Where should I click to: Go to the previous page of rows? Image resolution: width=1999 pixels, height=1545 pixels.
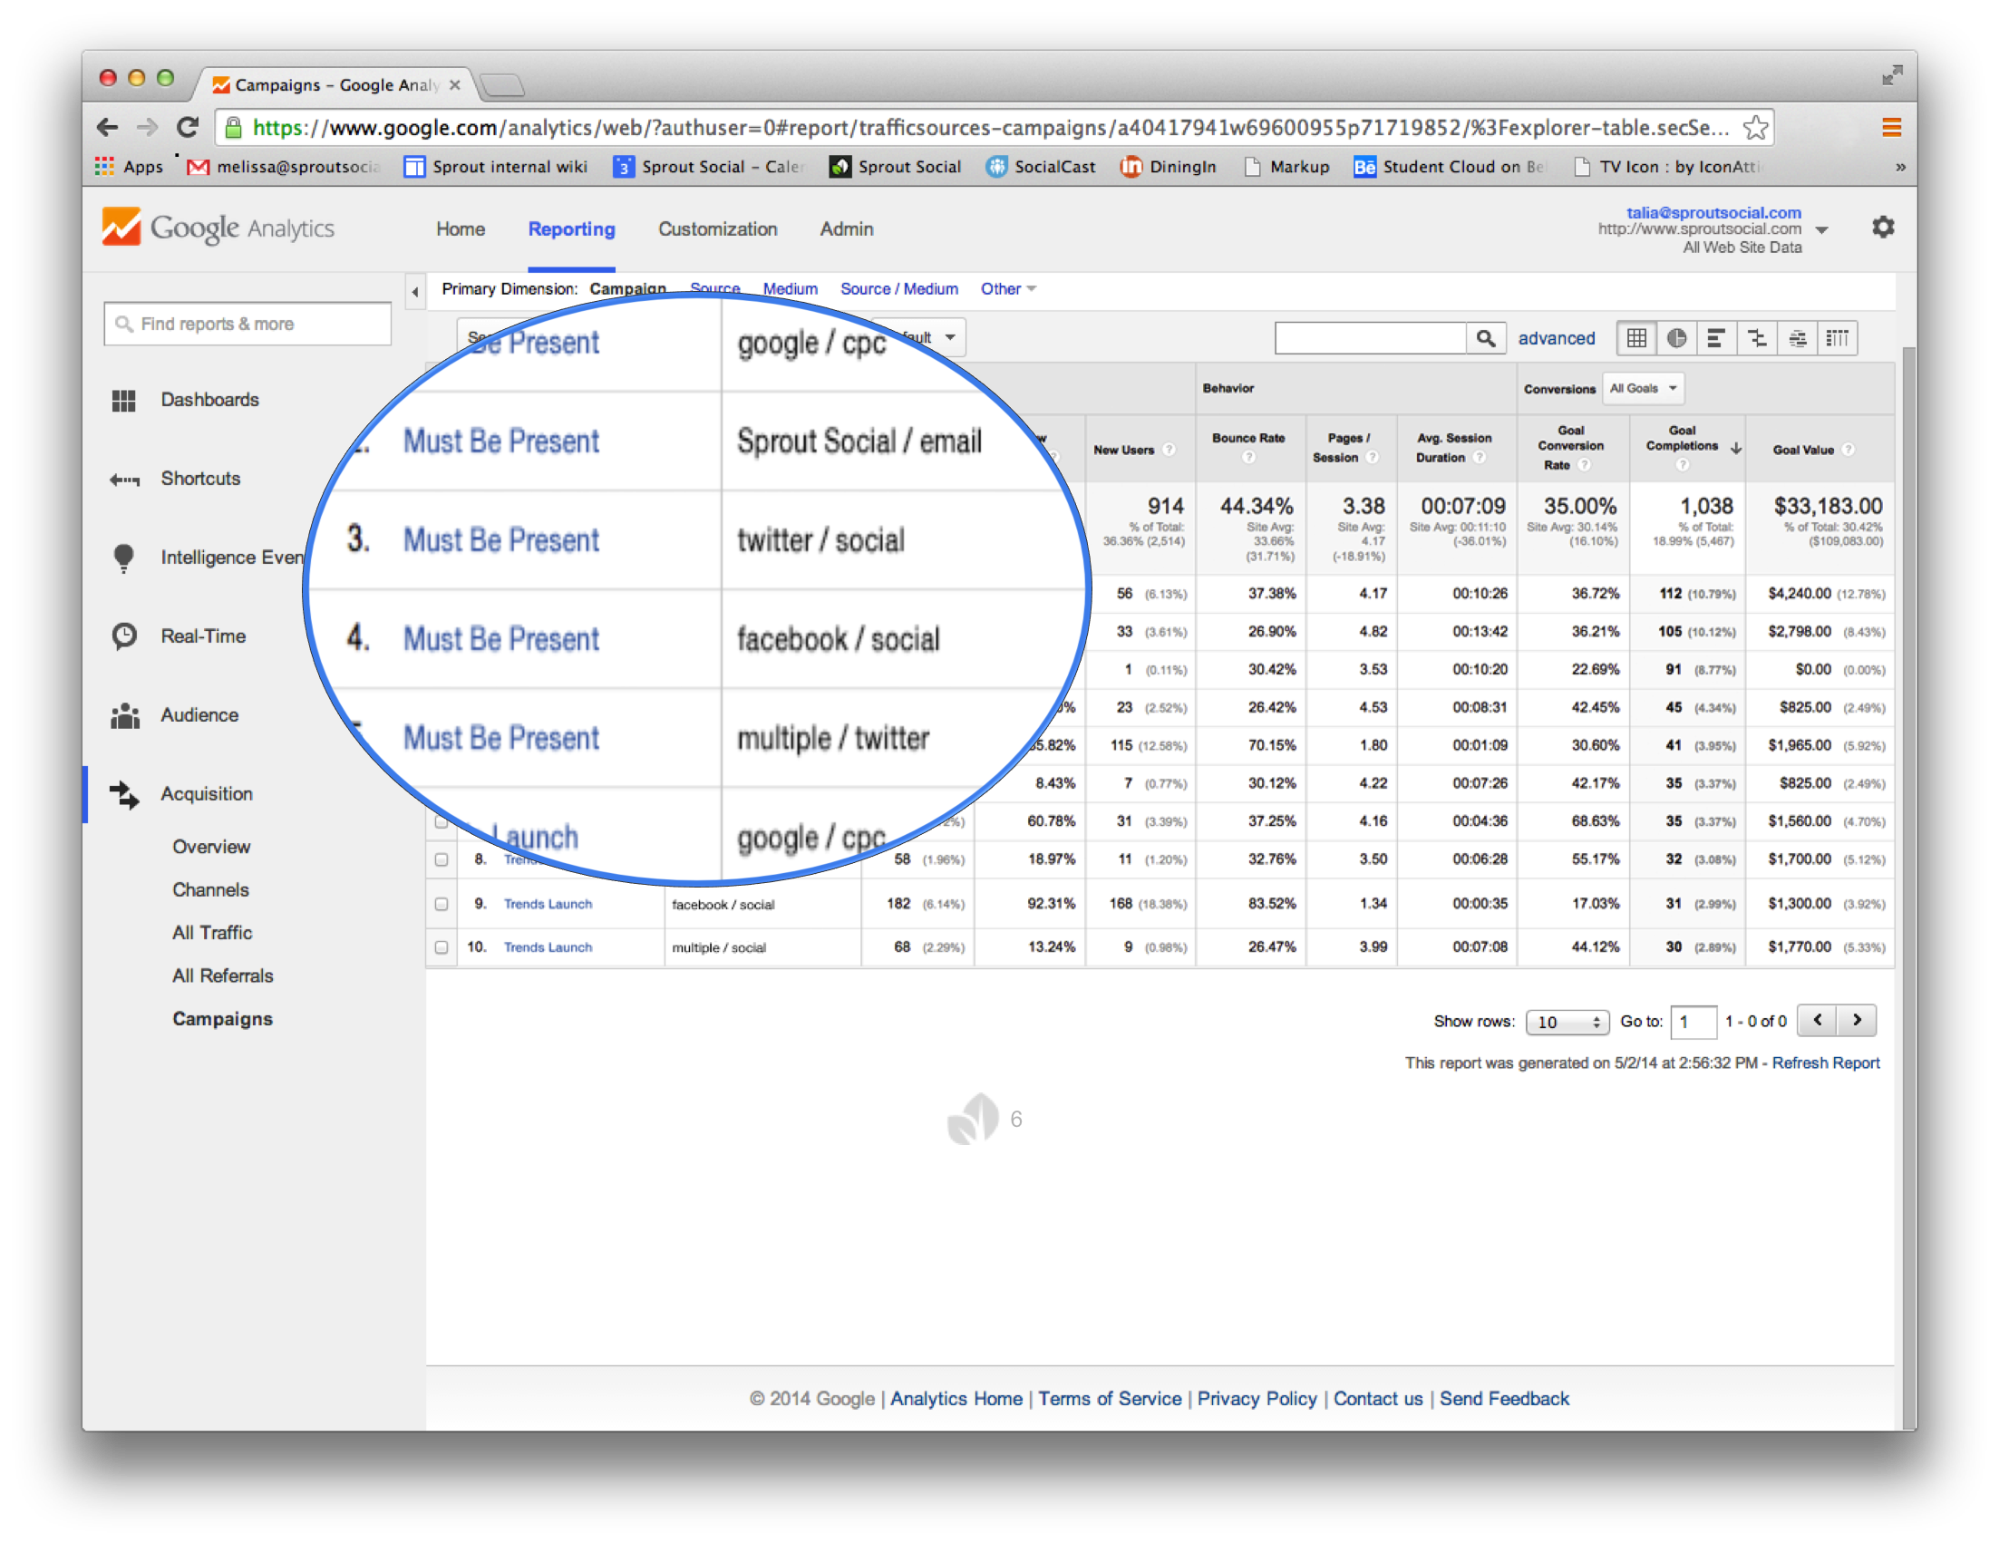tap(1817, 1020)
